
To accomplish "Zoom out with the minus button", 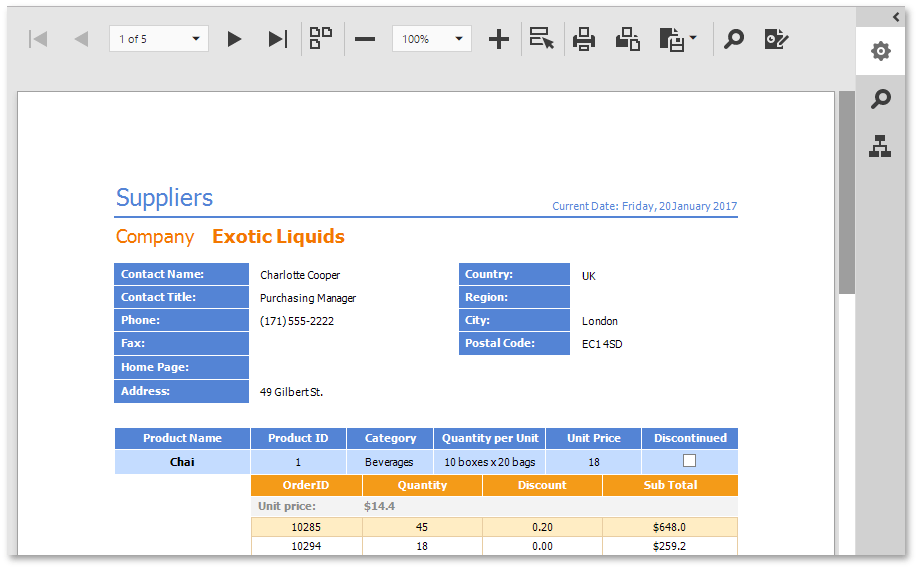I will [365, 39].
